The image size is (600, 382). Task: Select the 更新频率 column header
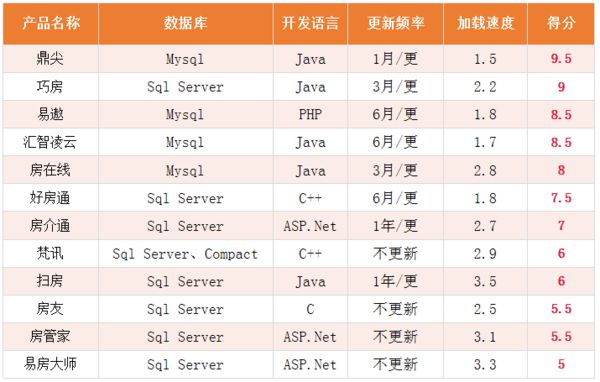396,23
